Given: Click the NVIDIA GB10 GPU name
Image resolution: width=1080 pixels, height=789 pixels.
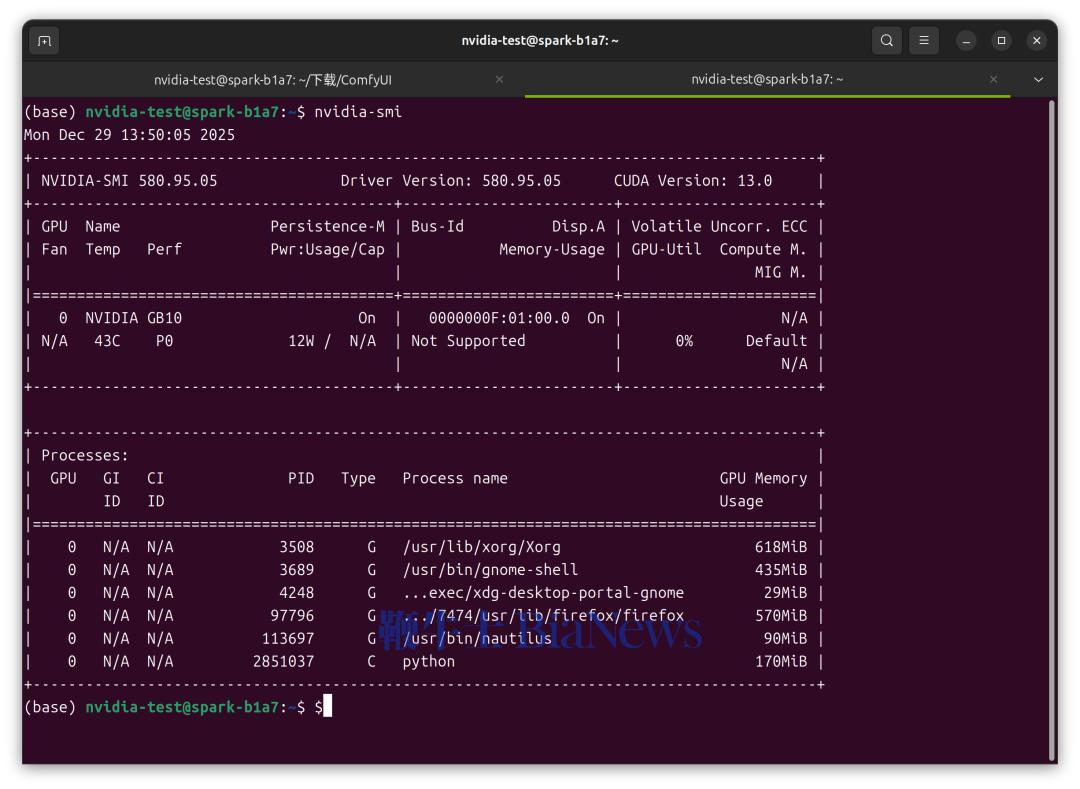Looking at the screenshot, I should pyautogui.click(x=133, y=318).
